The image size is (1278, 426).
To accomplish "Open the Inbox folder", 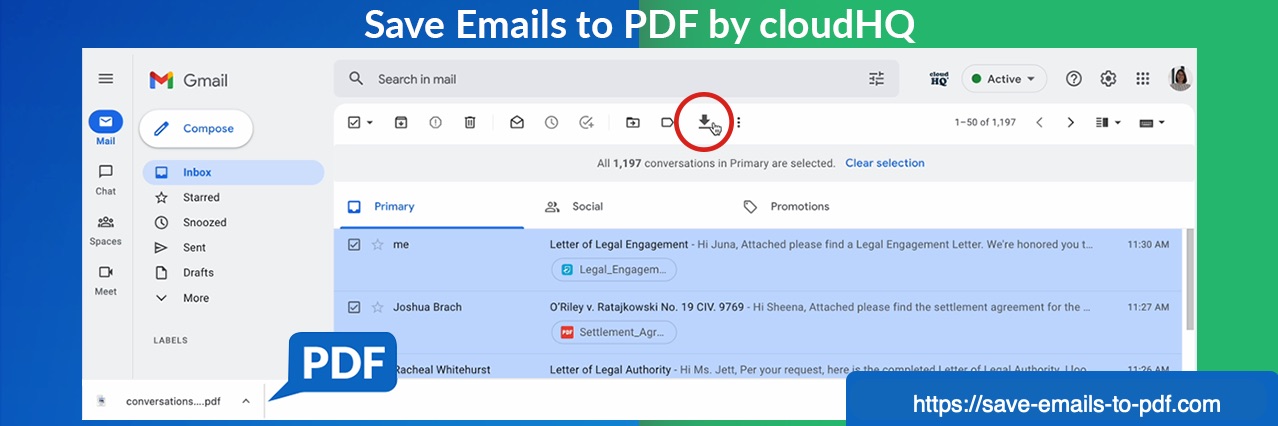I will pos(233,172).
